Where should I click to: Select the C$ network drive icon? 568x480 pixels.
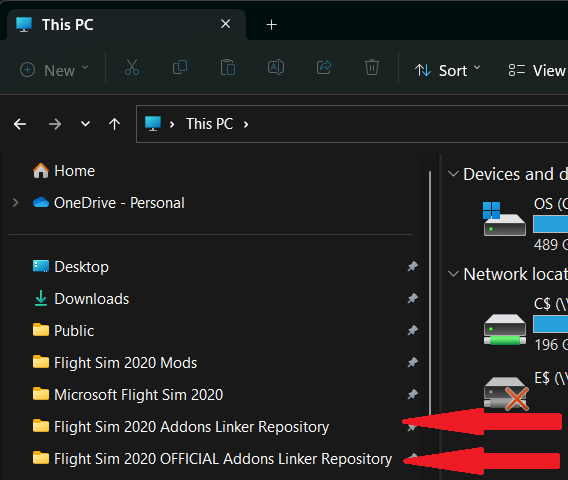click(x=505, y=330)
